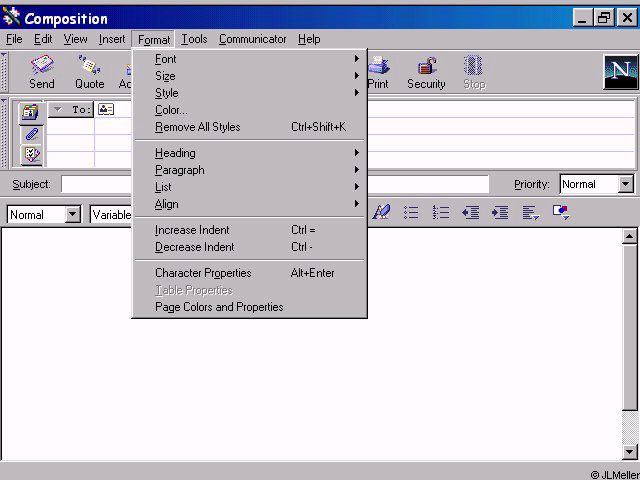The image size is (640, 480).
Task: Open the paragraph style Normal dropdown
Action: [x=73, y=214]
